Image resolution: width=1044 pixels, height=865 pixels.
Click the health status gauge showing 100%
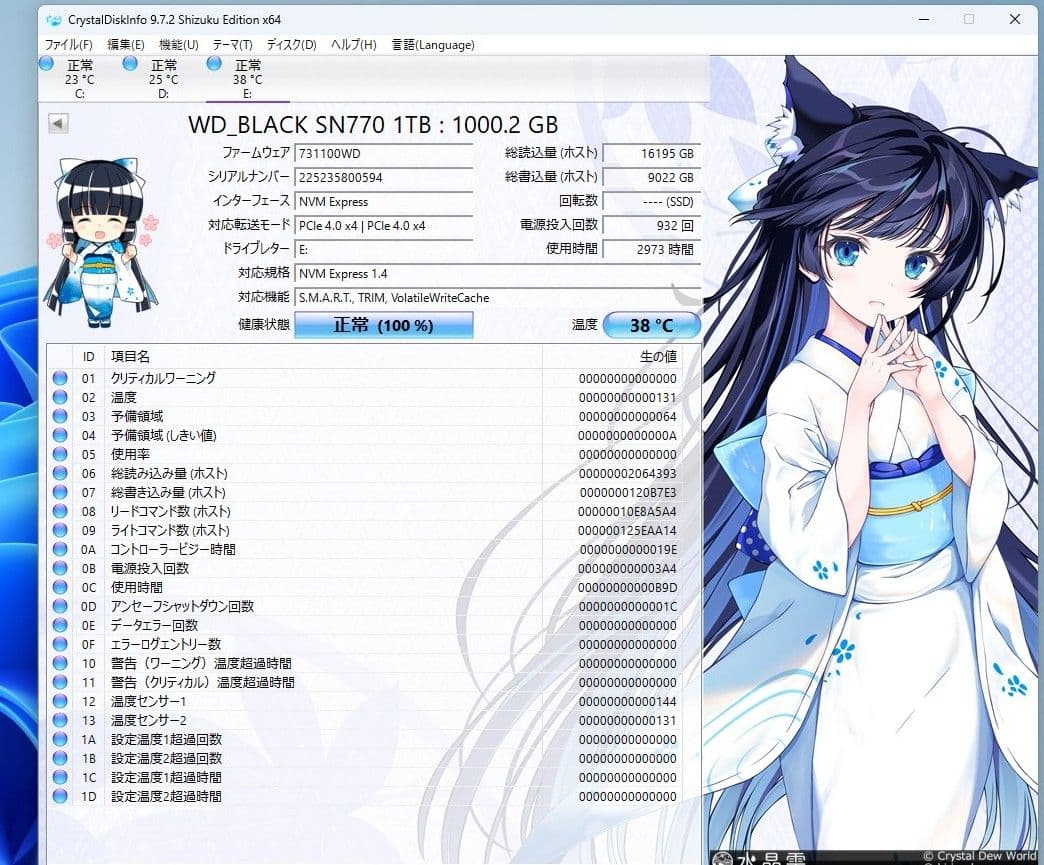(x=383, y=325)
